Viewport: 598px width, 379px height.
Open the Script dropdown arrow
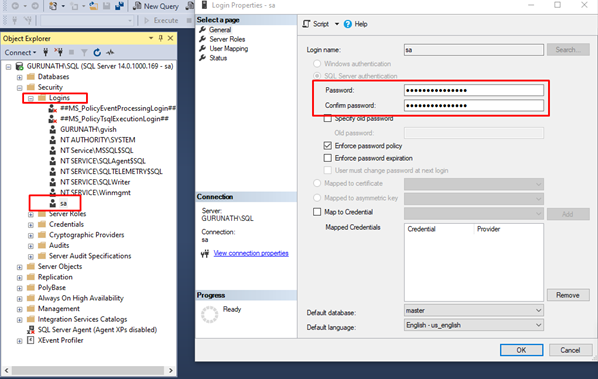point(337,24)
